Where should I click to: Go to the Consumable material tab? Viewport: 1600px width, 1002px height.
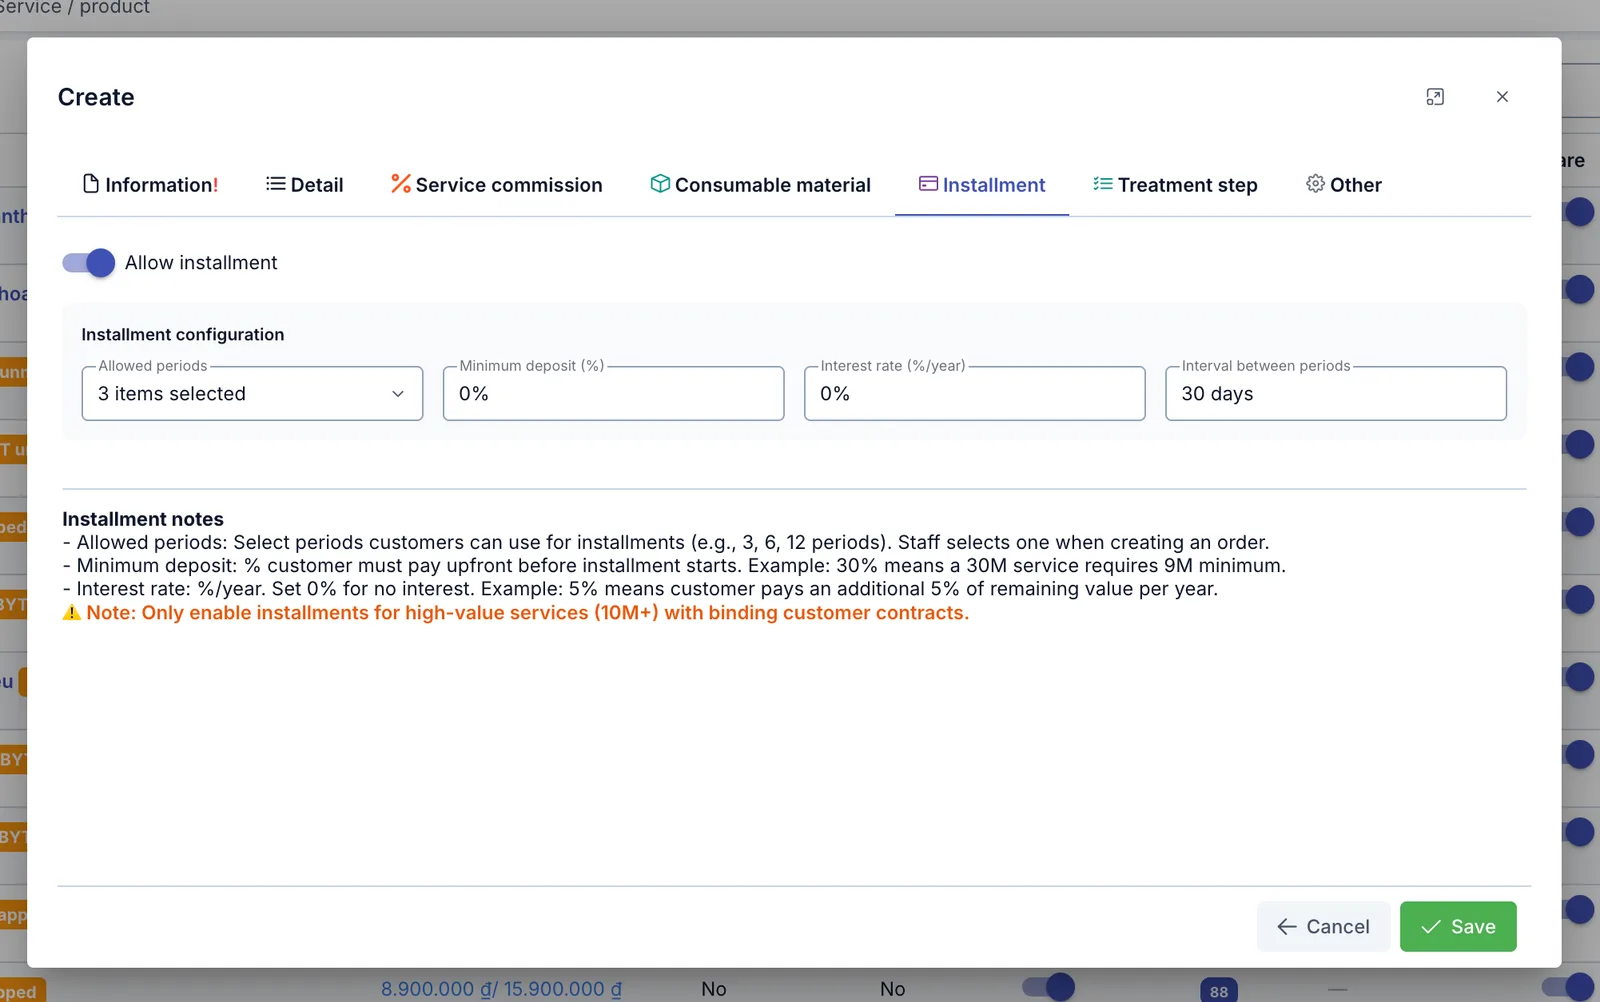[x=760, y=185]
